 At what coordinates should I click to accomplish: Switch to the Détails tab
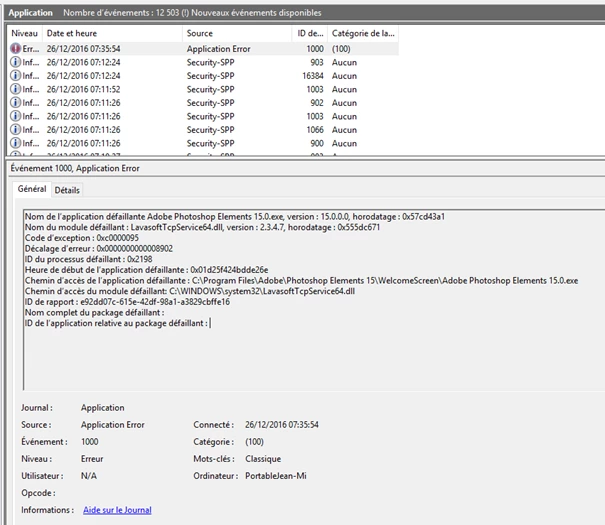click(x=67, y=190)
